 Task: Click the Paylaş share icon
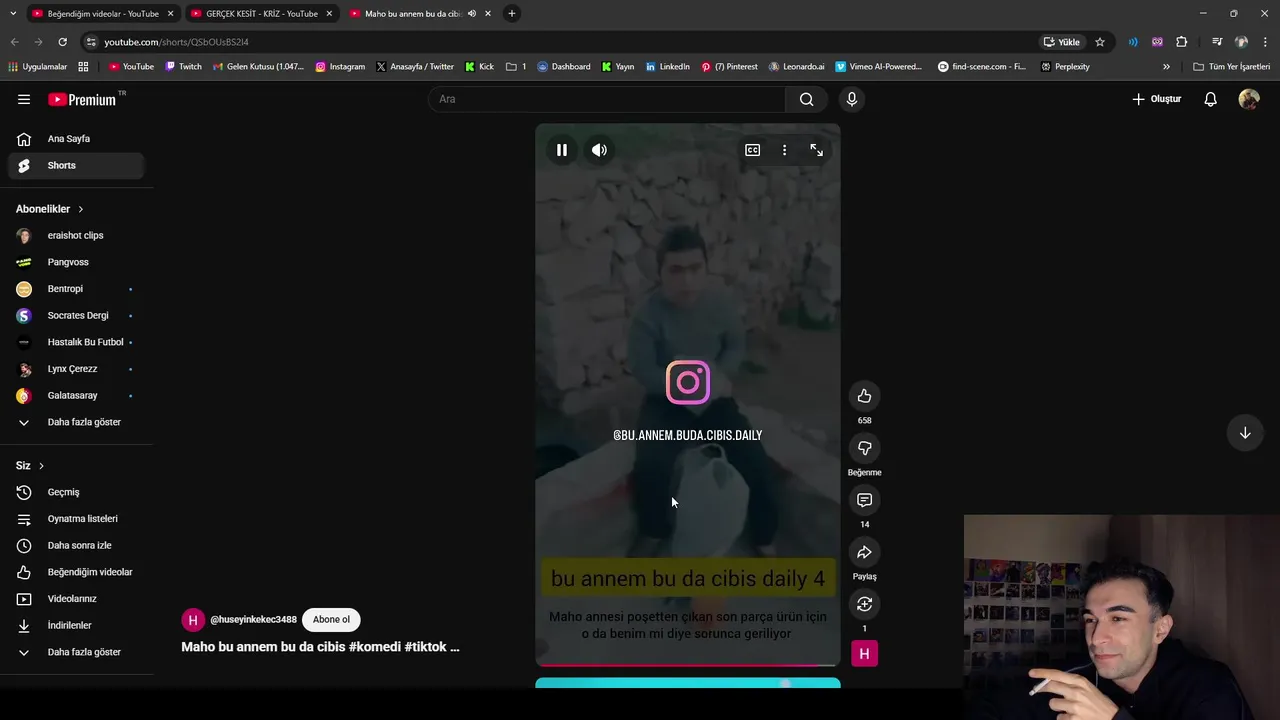(x=864, y=552)
